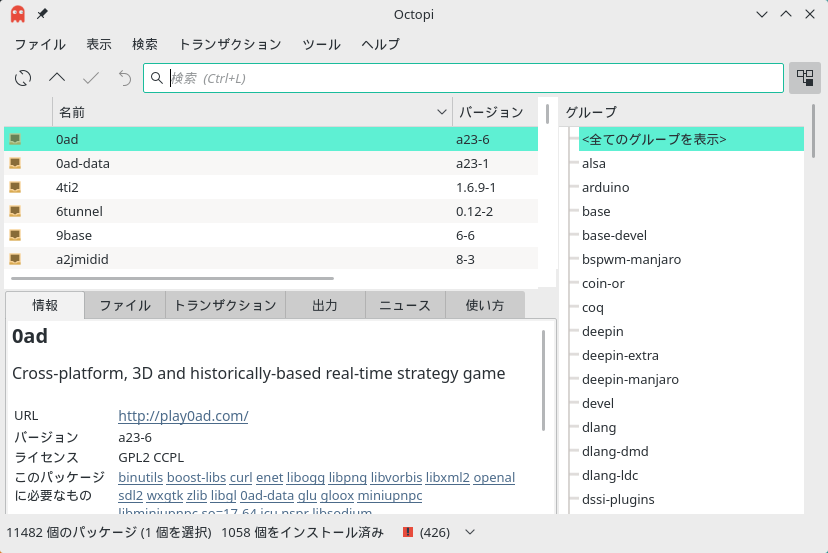Switch to the 情報 tab
Image resolution: width=828 pixels, height=553 pixels.
pyautogui.click(x=45, y=305)
